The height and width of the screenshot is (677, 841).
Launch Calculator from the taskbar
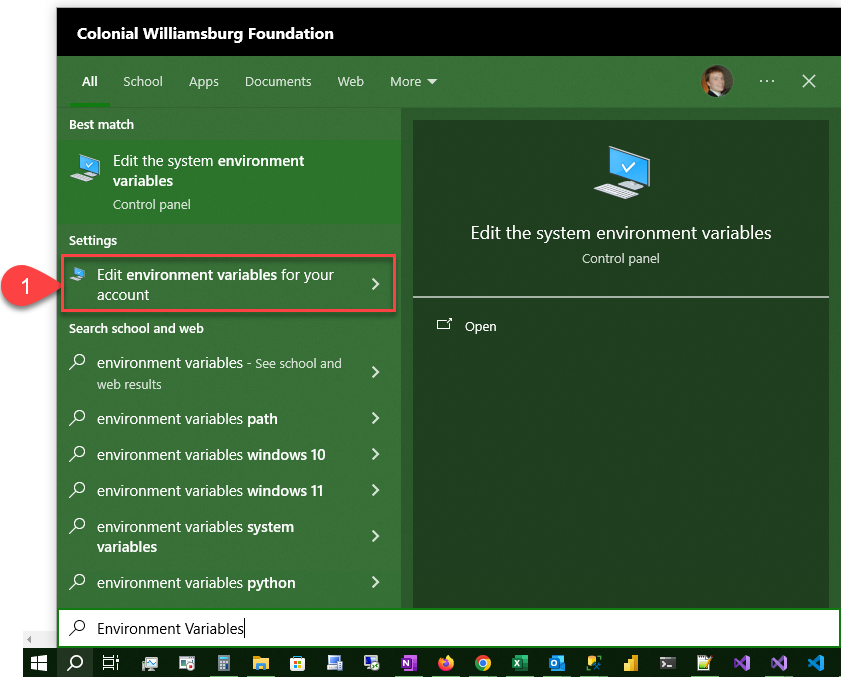click(x=224, y=664)
